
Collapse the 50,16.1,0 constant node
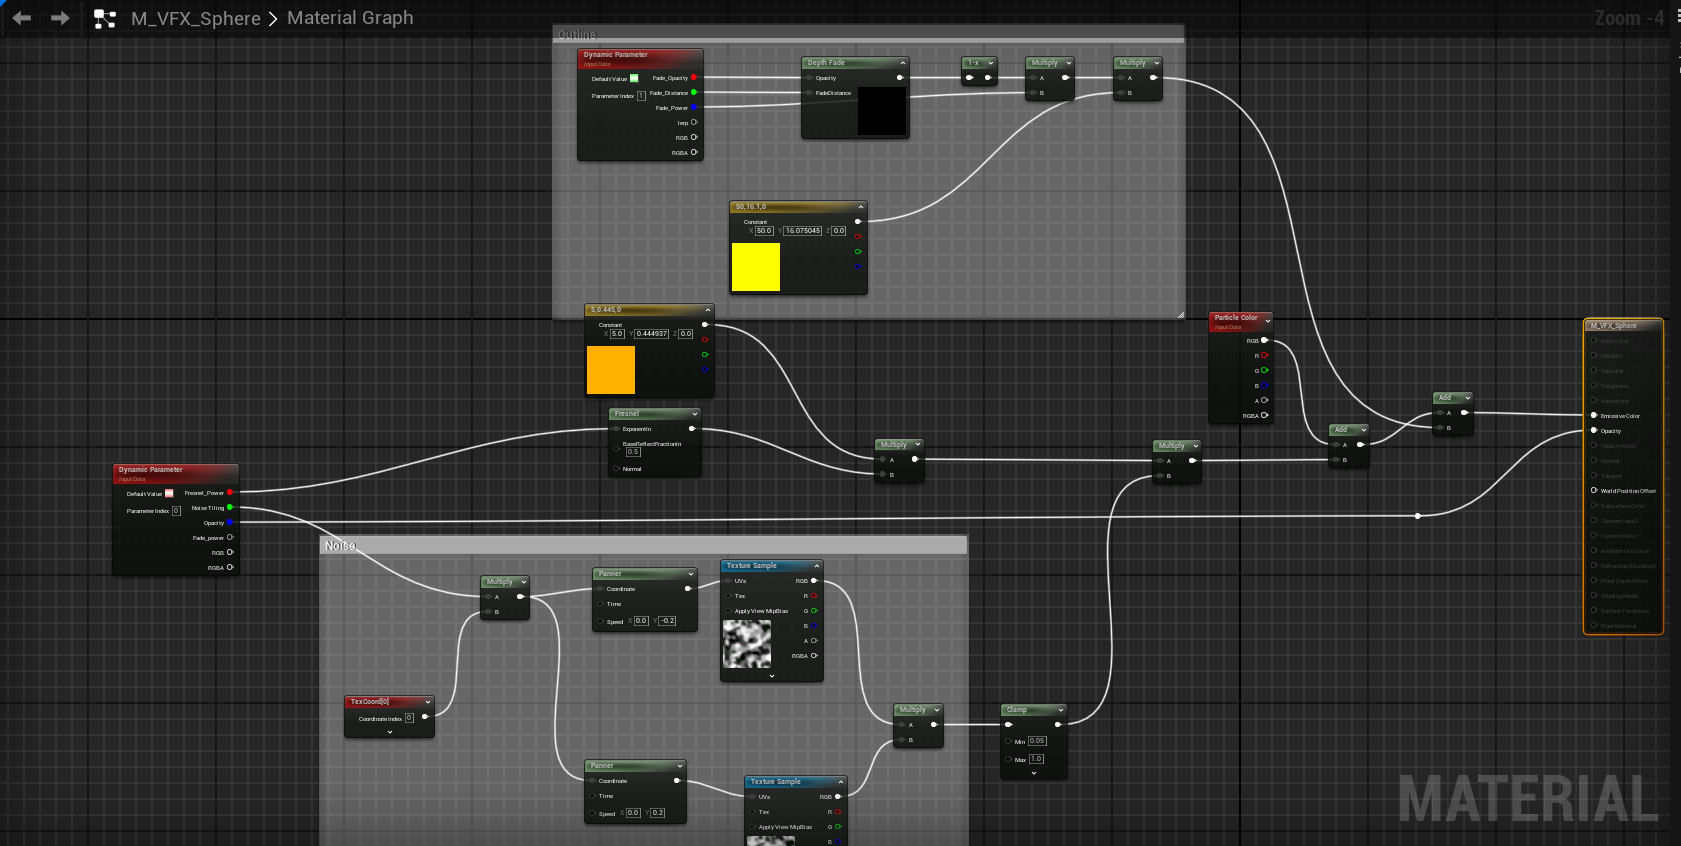click(x=860, y=207)
